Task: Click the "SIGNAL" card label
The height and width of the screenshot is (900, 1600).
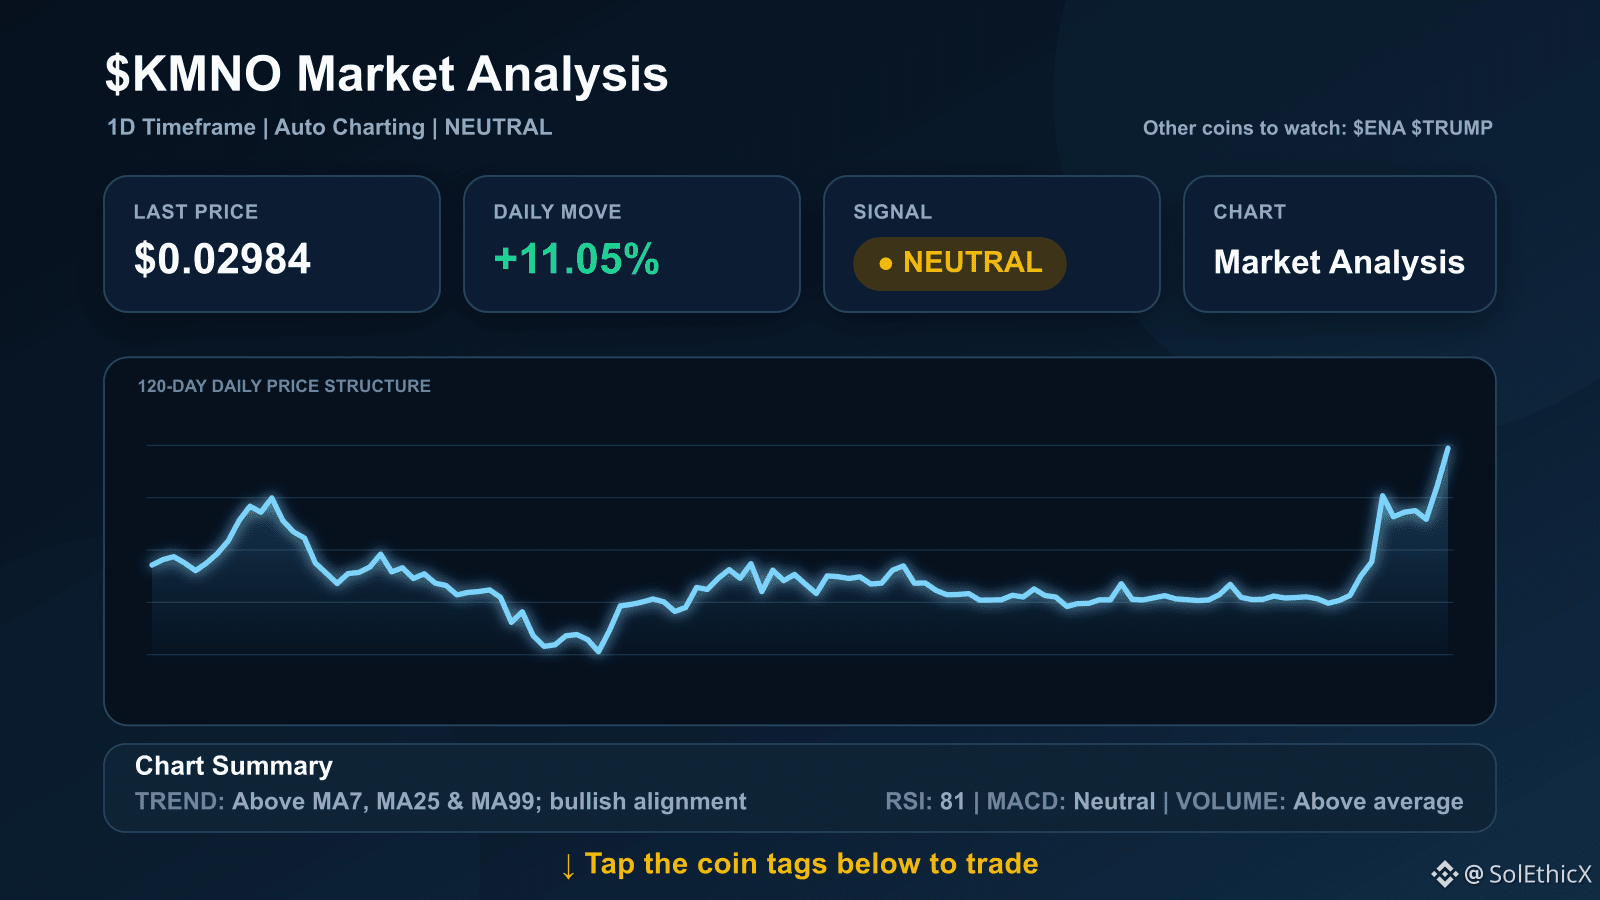Action: tap(892, 212)
